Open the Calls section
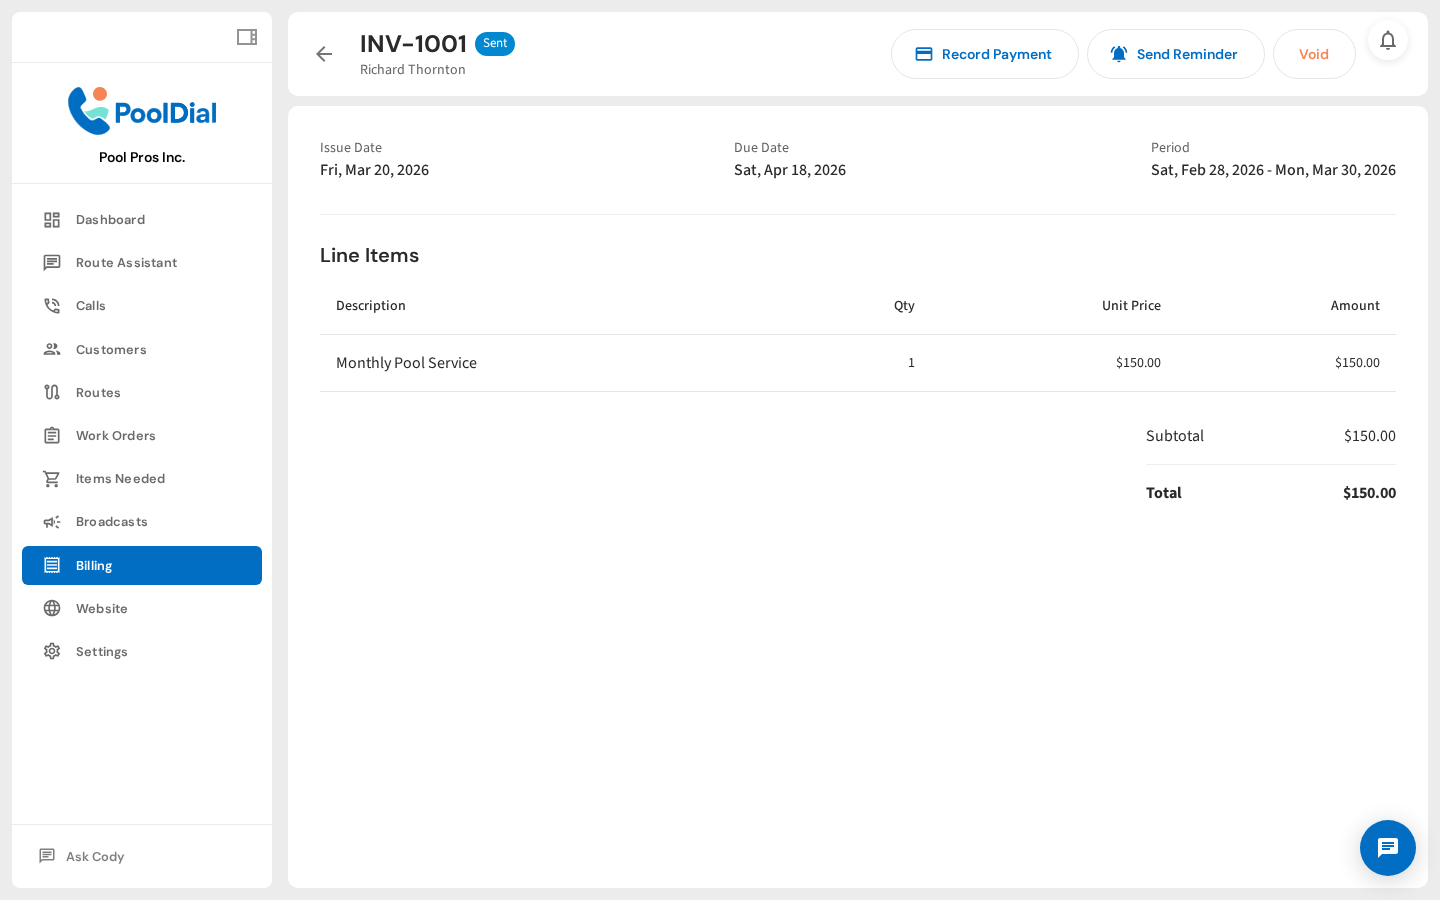The height and width of the screenshot is (900, 1440). [52, 305]
